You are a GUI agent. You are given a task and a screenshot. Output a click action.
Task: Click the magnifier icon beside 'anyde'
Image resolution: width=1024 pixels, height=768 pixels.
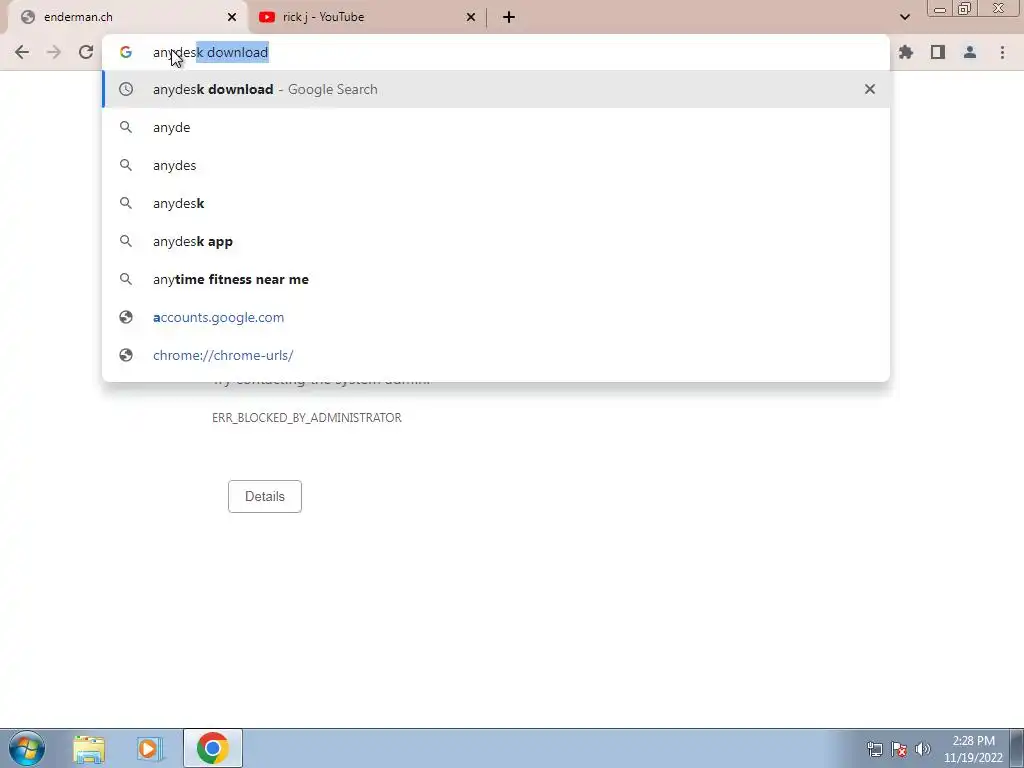[x=125, y=127]
